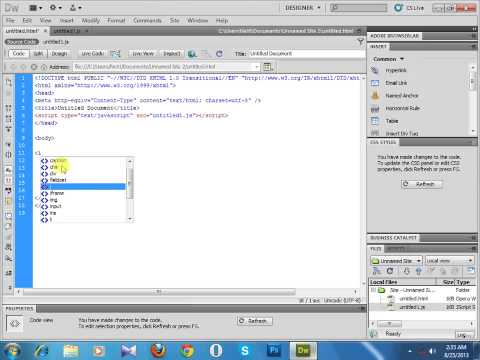
Task: Click the code hint list scroll-up arrow
Action: 130,161
